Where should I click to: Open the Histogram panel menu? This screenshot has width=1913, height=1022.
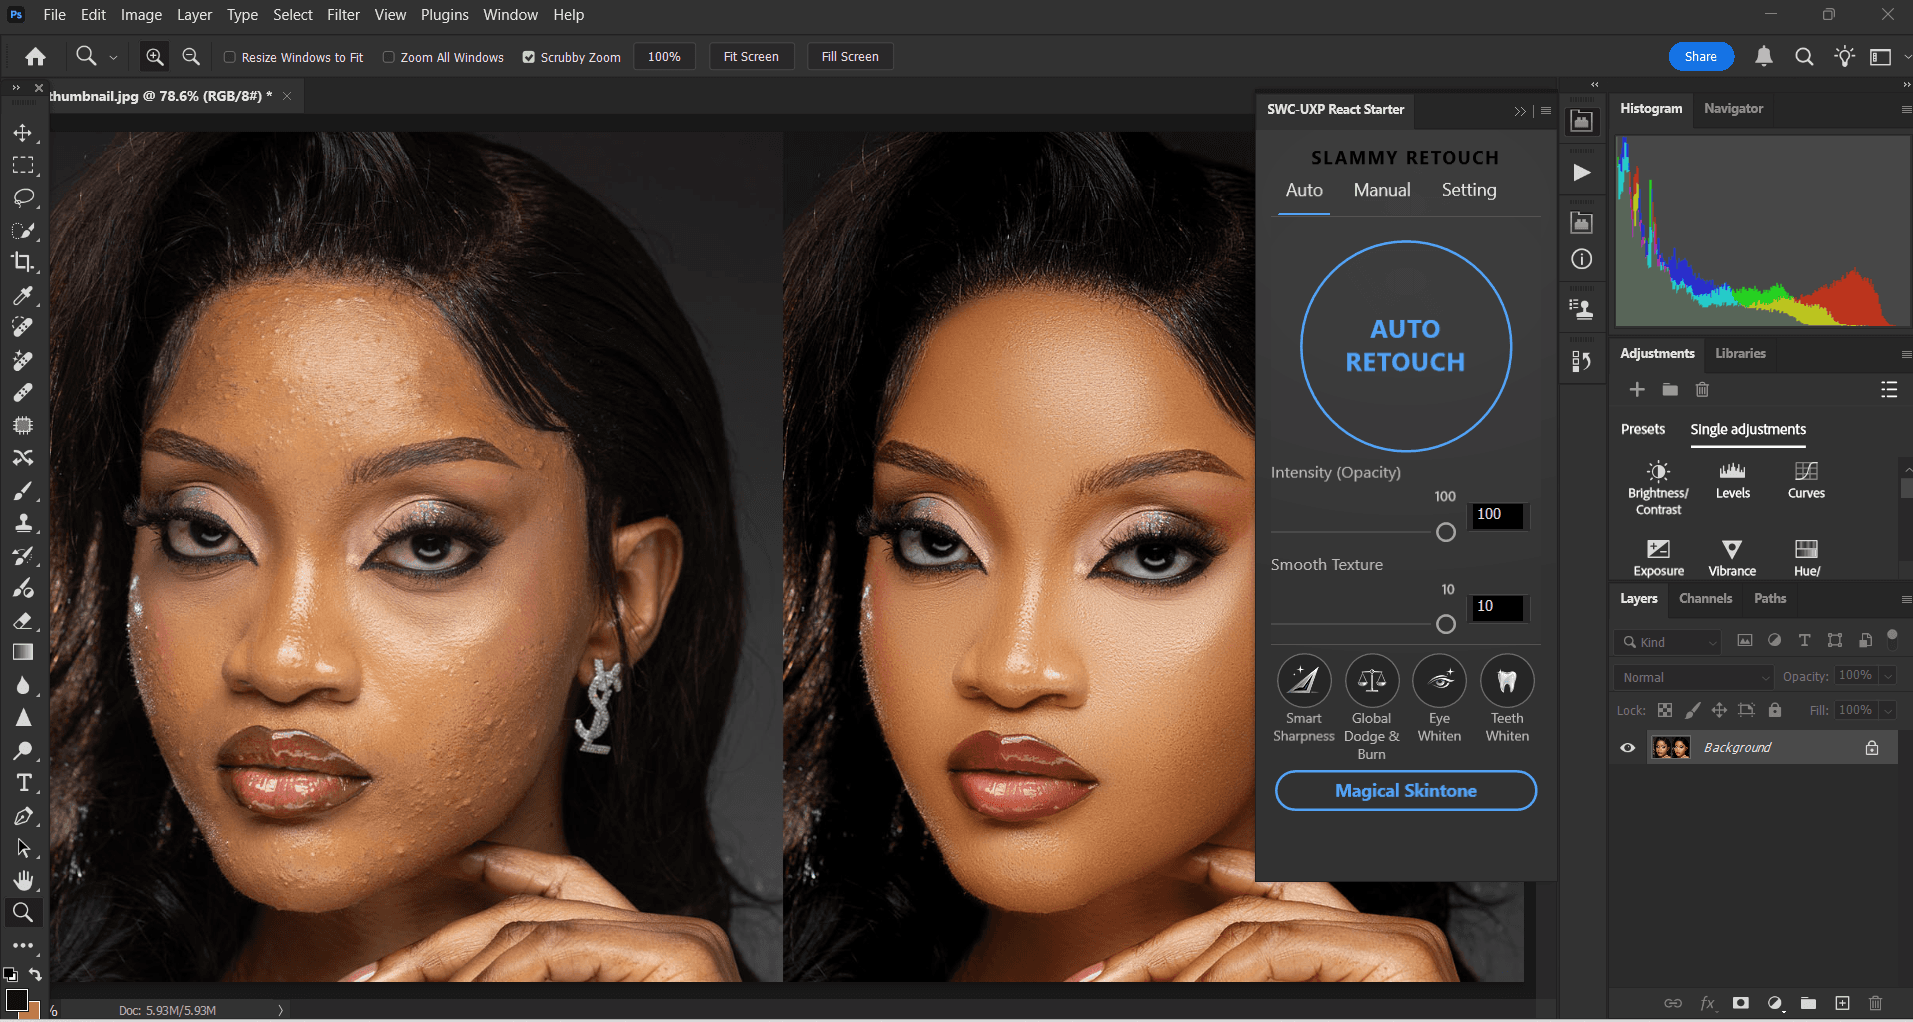pyautogui.click(x=1906, y=109)
